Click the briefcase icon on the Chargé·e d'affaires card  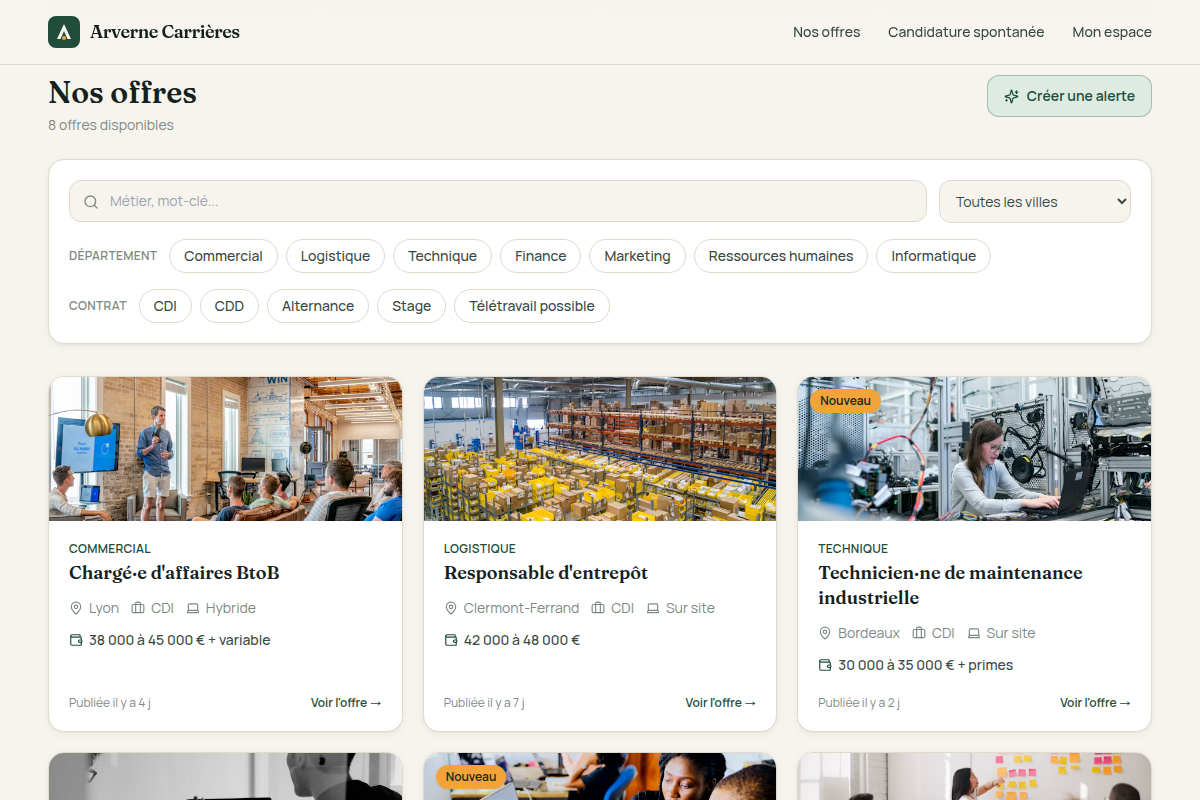click(138, 608)
